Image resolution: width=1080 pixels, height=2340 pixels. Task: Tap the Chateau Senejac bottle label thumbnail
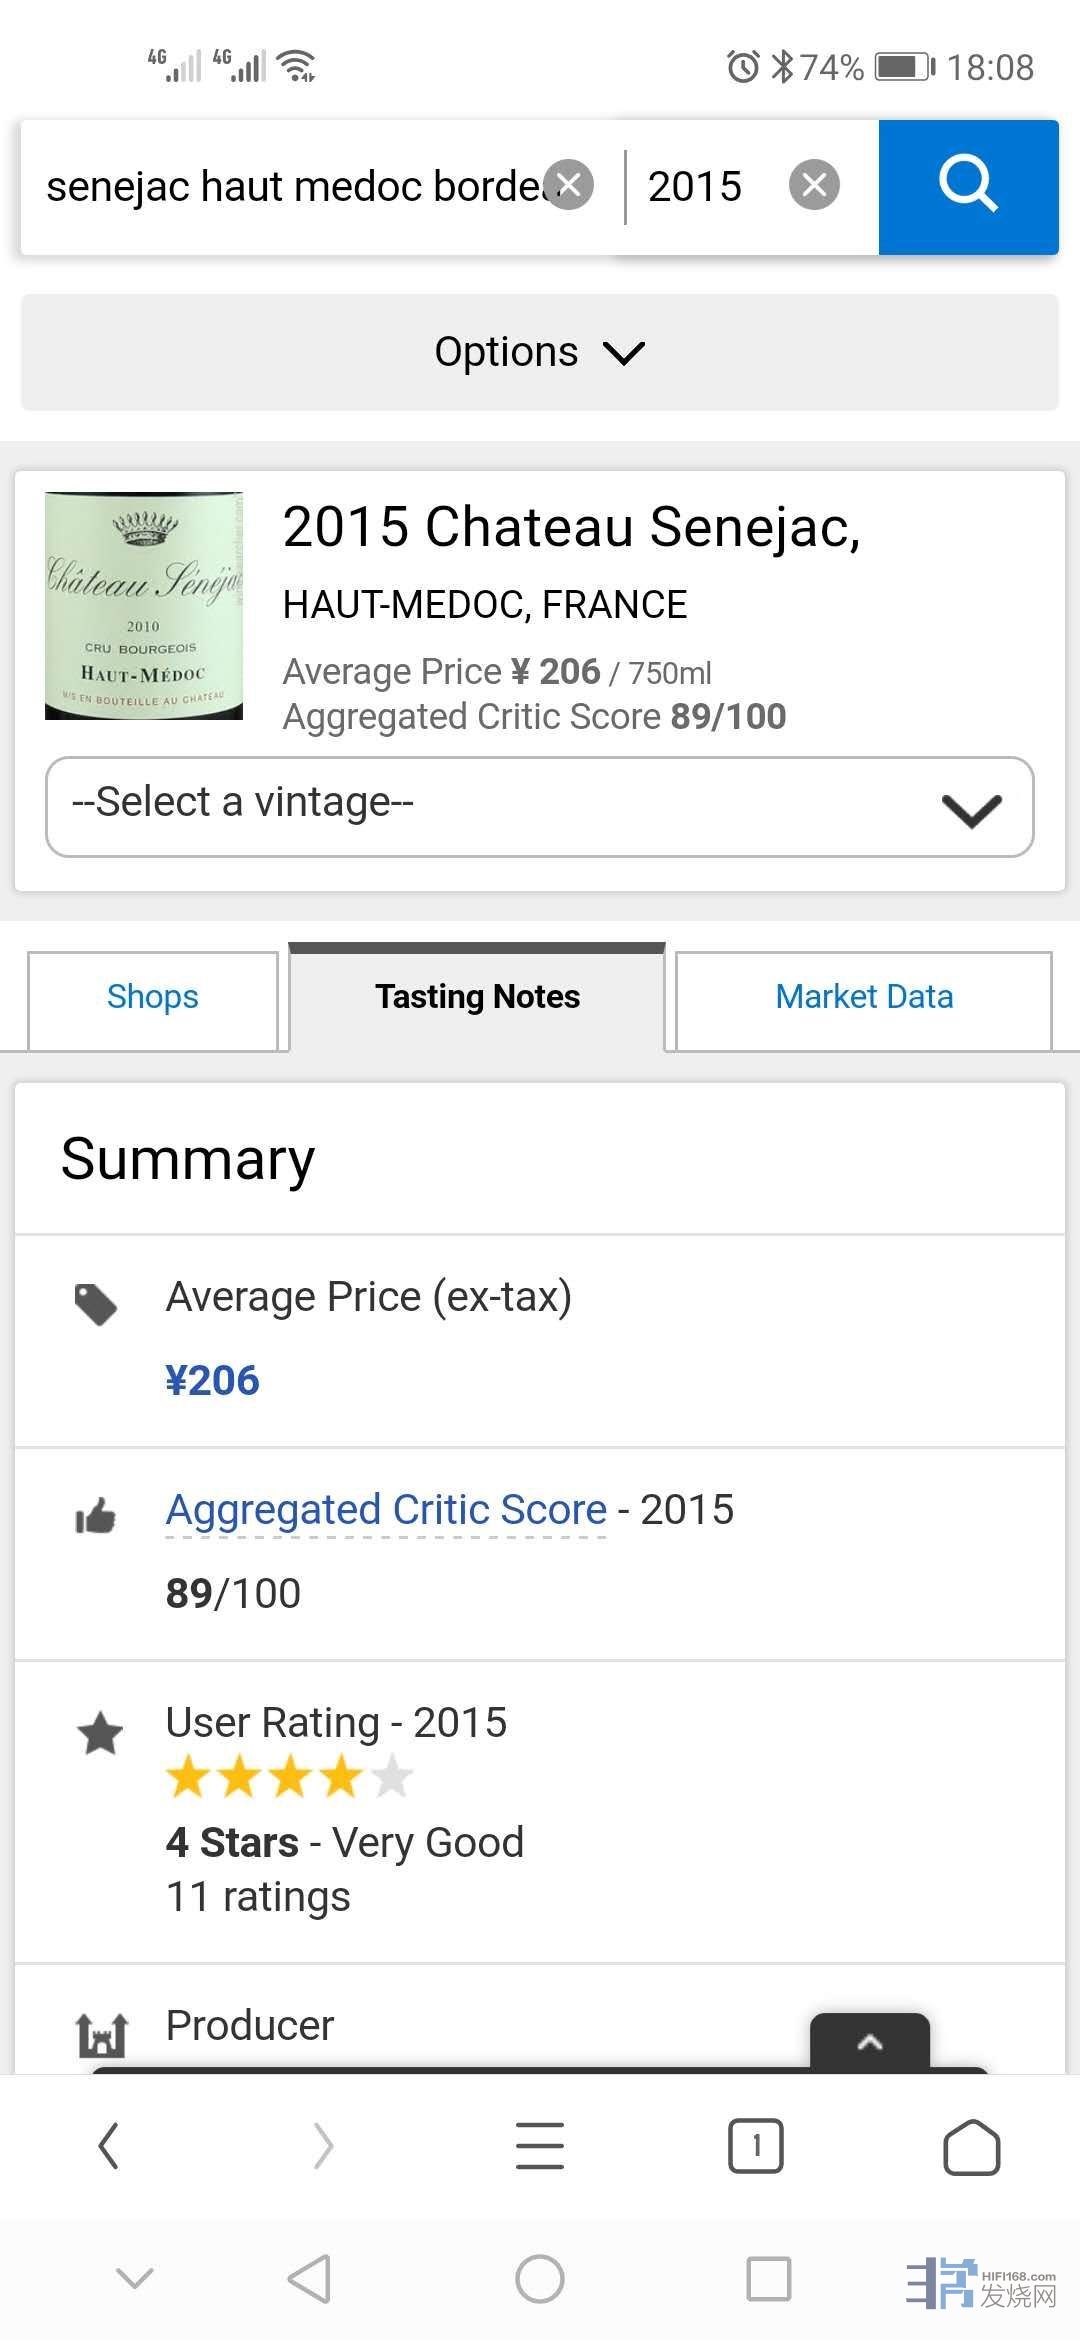point(144,605)
